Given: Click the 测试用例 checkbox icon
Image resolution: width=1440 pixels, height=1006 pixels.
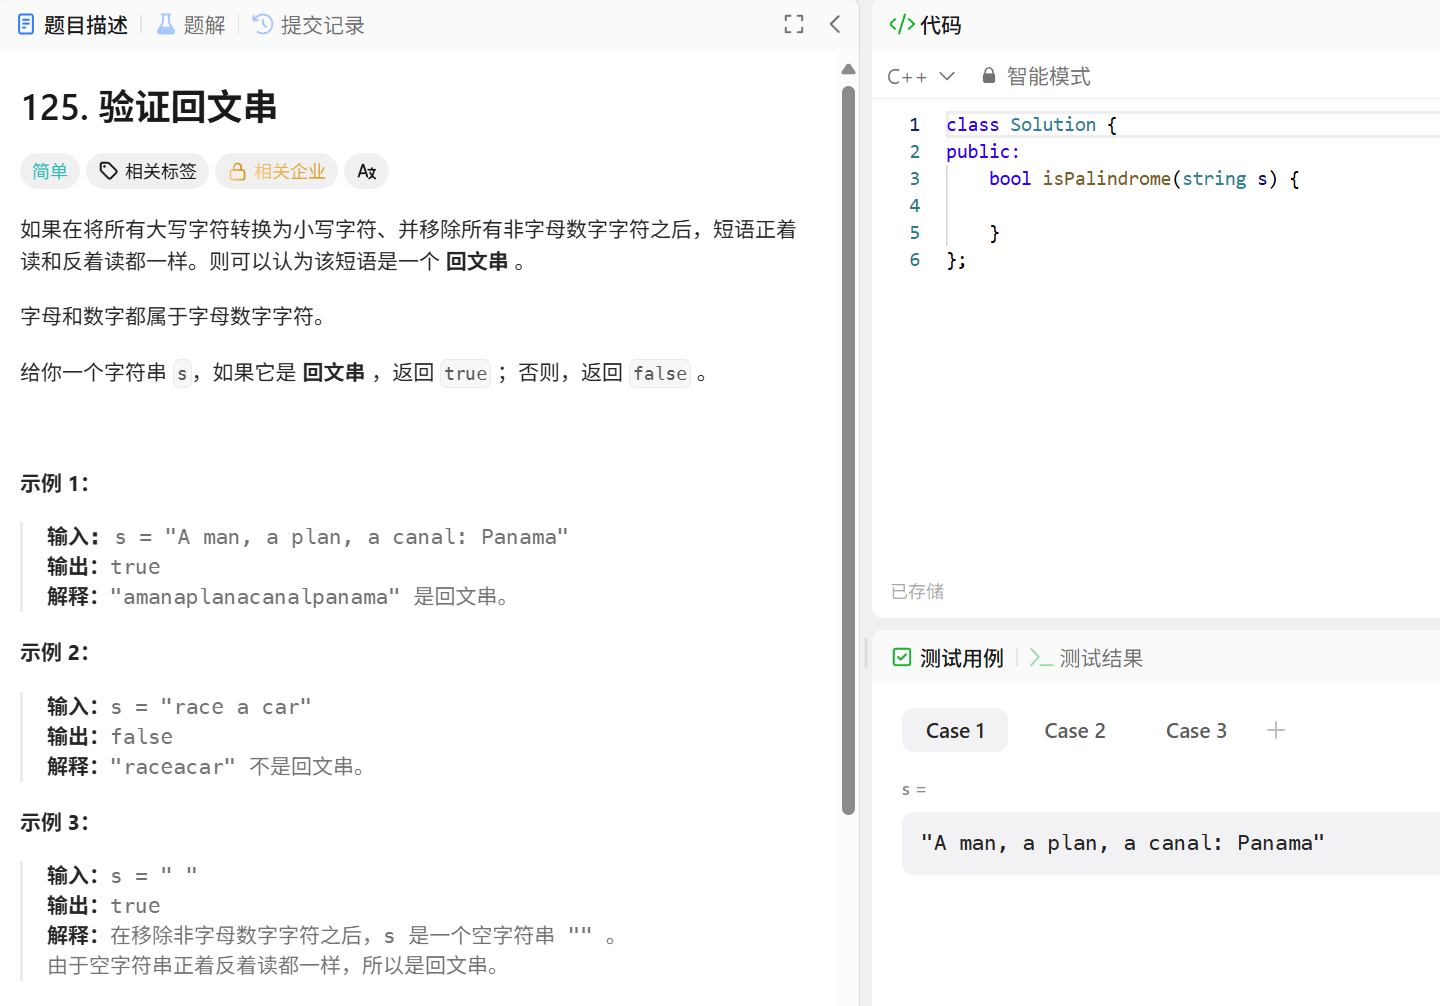Looking at the screenshot, I should click(902, 657).
